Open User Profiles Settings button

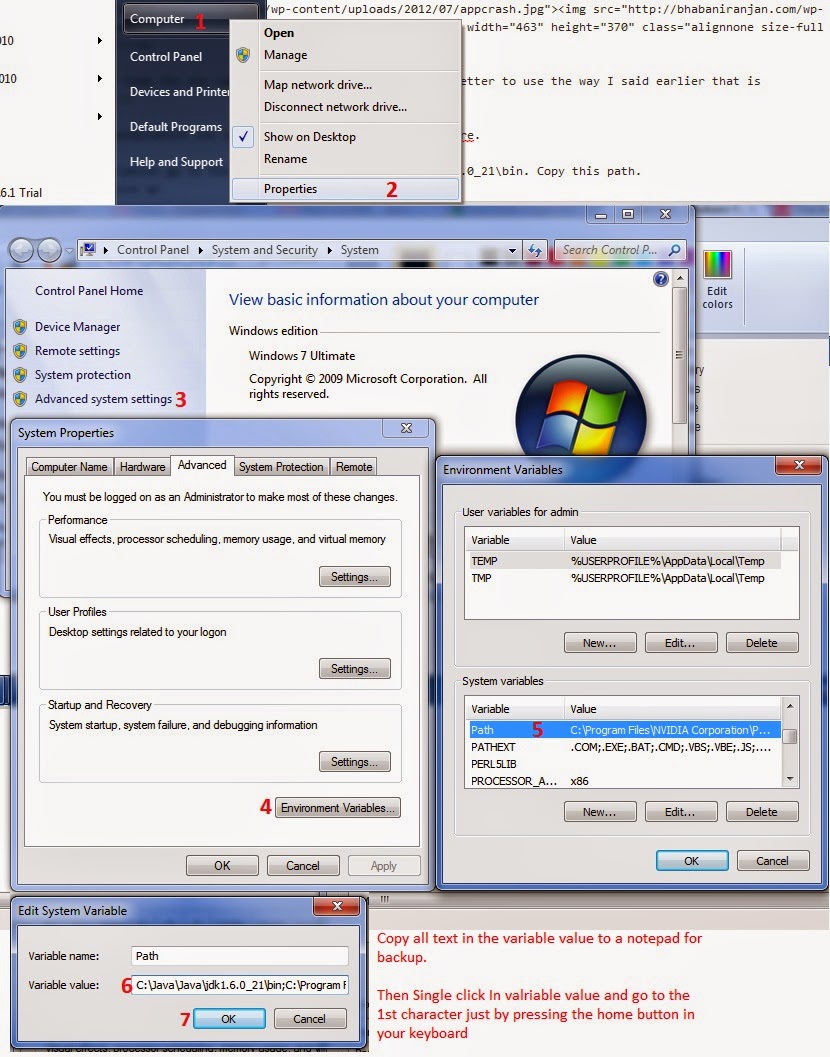coord(355,669)
